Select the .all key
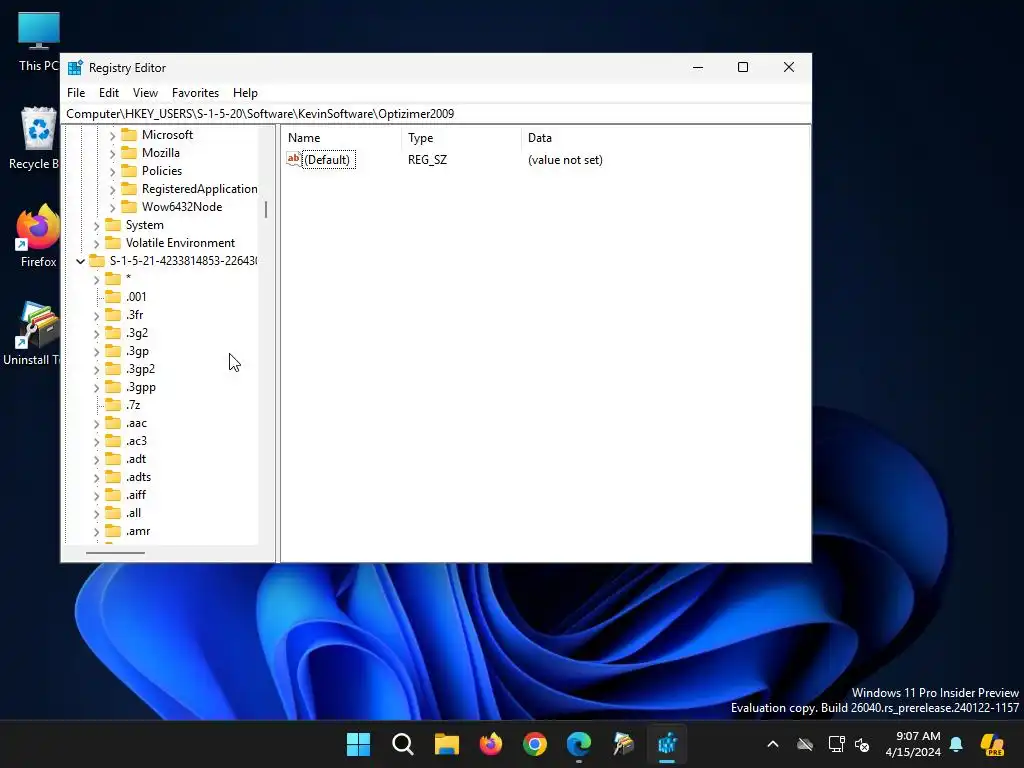Viewport: 1024px width, 768px height. [x=133, y=513]
